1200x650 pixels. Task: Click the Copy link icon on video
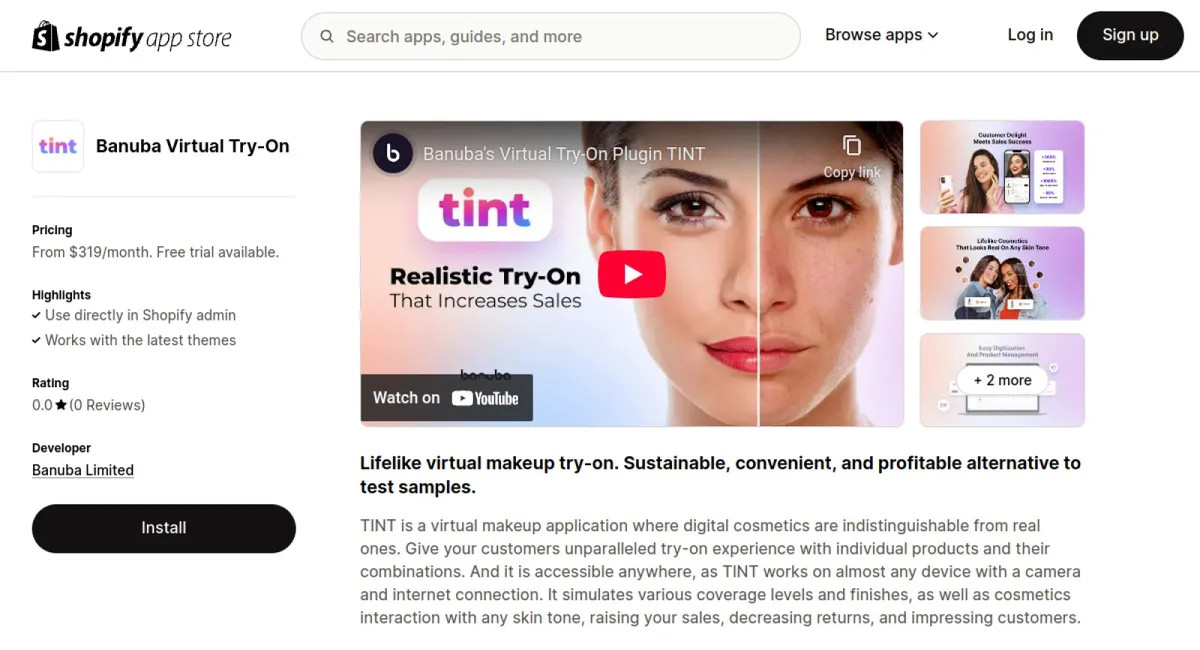tap(852, 146)
